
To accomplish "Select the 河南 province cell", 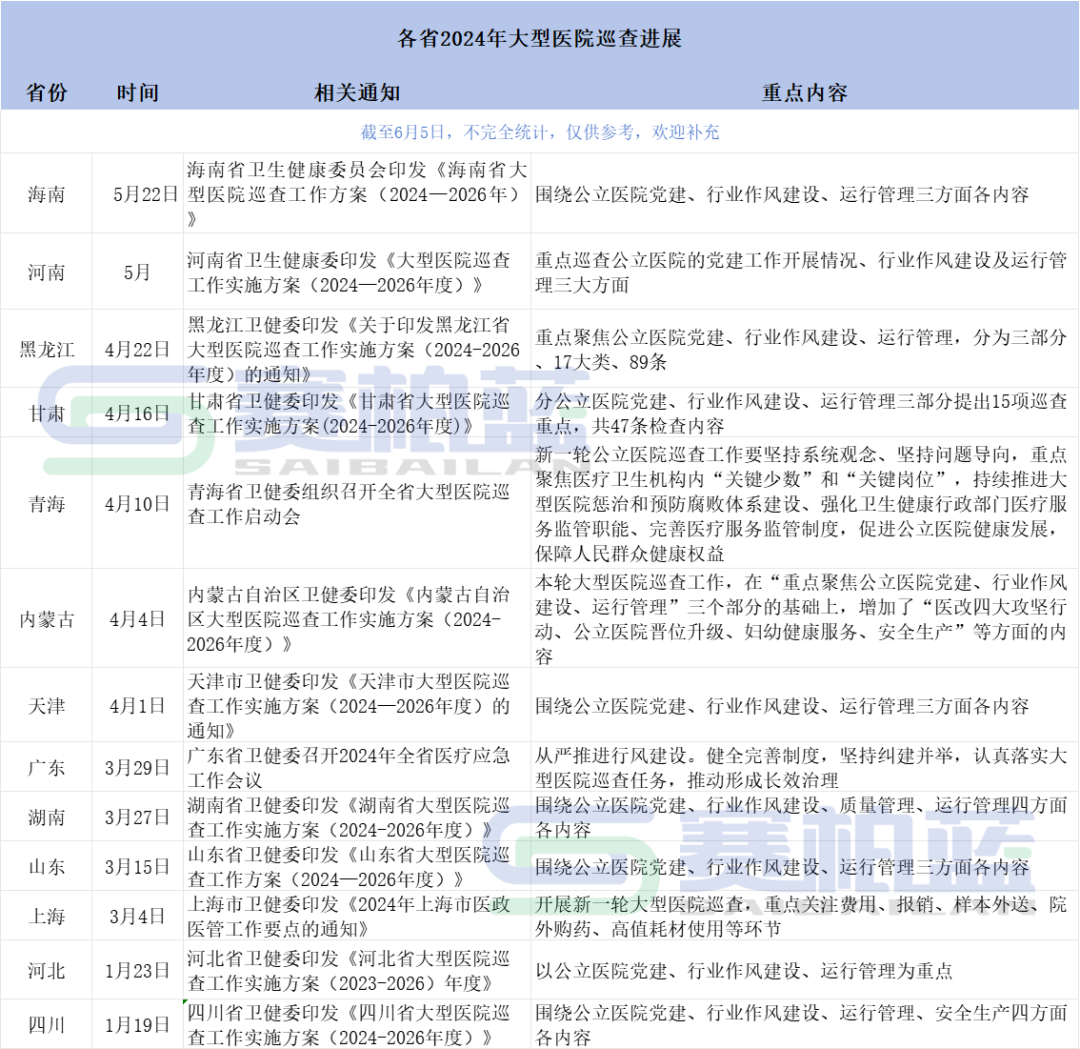I will tap(46, 271).
